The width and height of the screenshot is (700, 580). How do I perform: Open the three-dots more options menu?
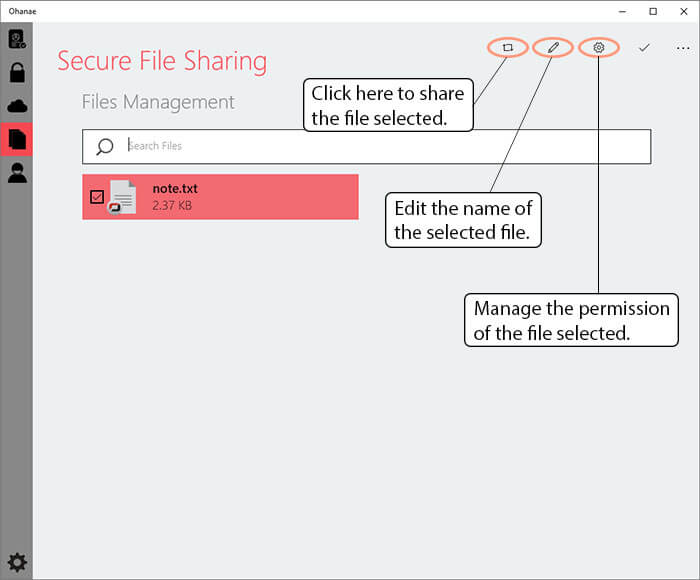[683, 48]
